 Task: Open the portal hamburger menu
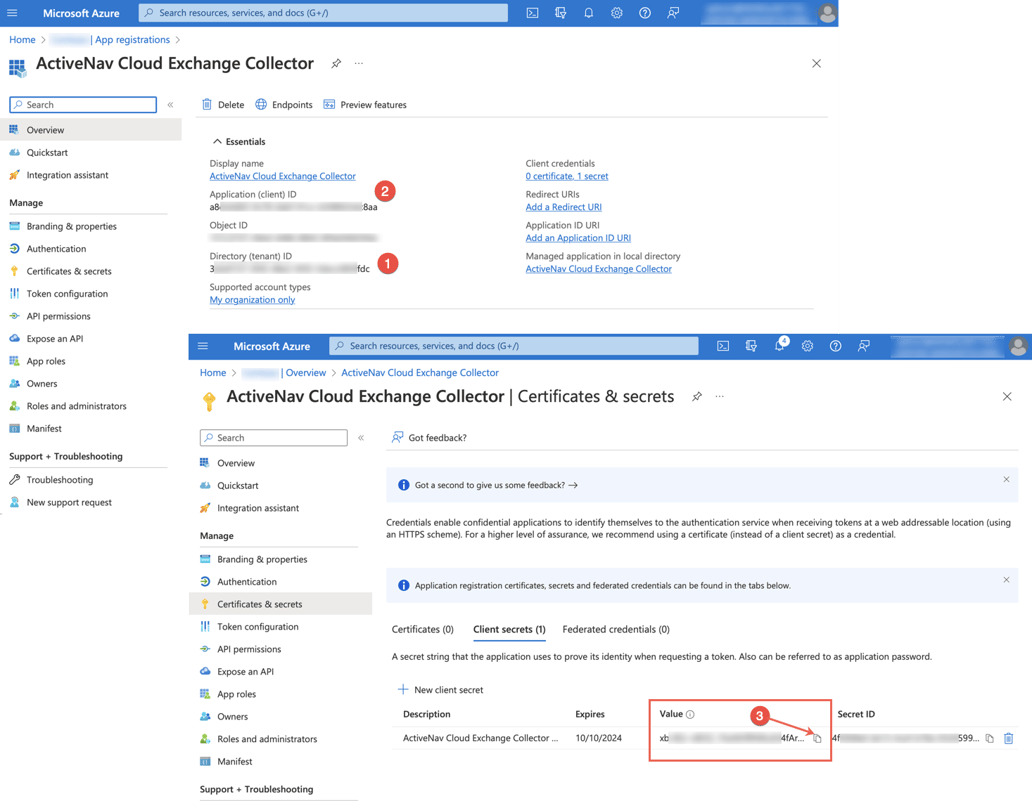coord(203,345)
